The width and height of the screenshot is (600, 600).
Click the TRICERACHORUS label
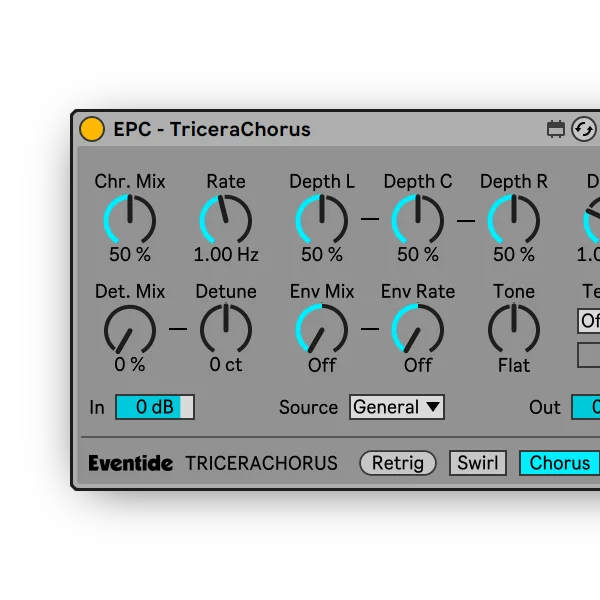click(x=262, y=463)
